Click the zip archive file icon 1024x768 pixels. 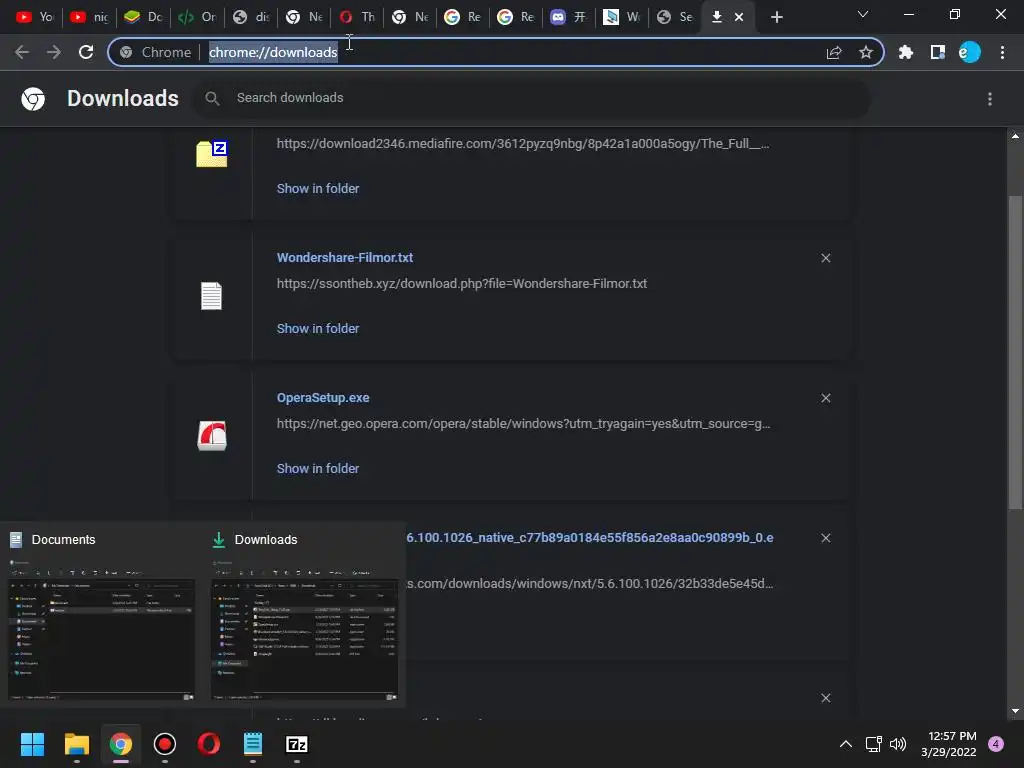coord(212,154)
